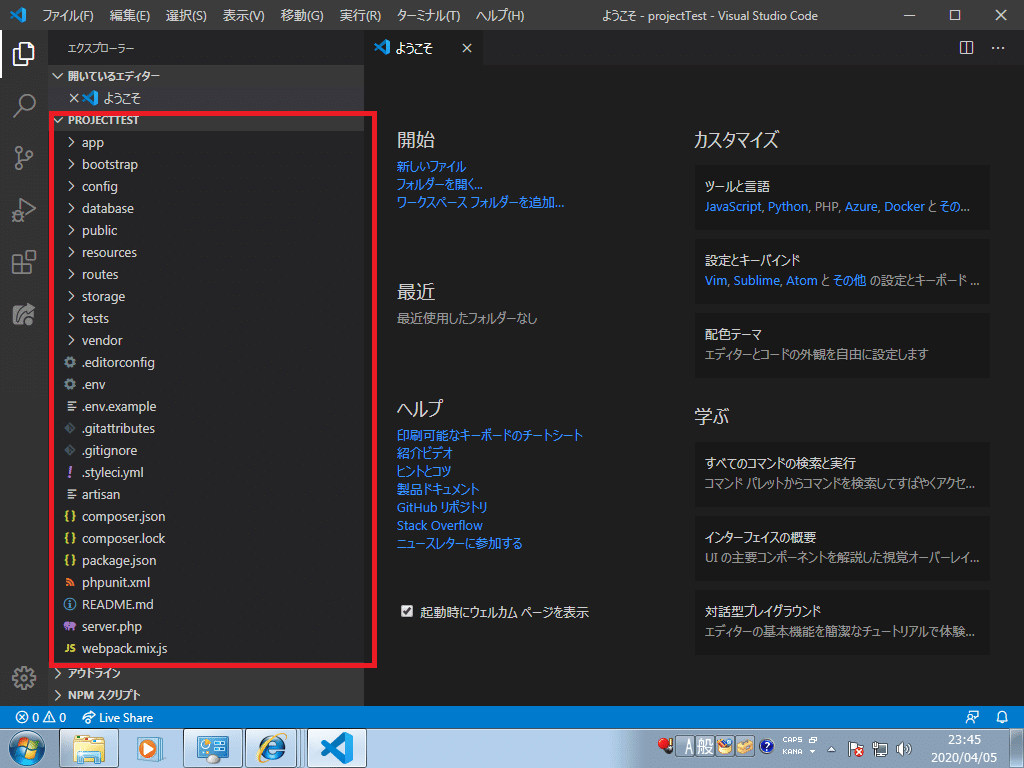
Task: Click the Python link in ツールと言語
Action: [x=788, y=206]
